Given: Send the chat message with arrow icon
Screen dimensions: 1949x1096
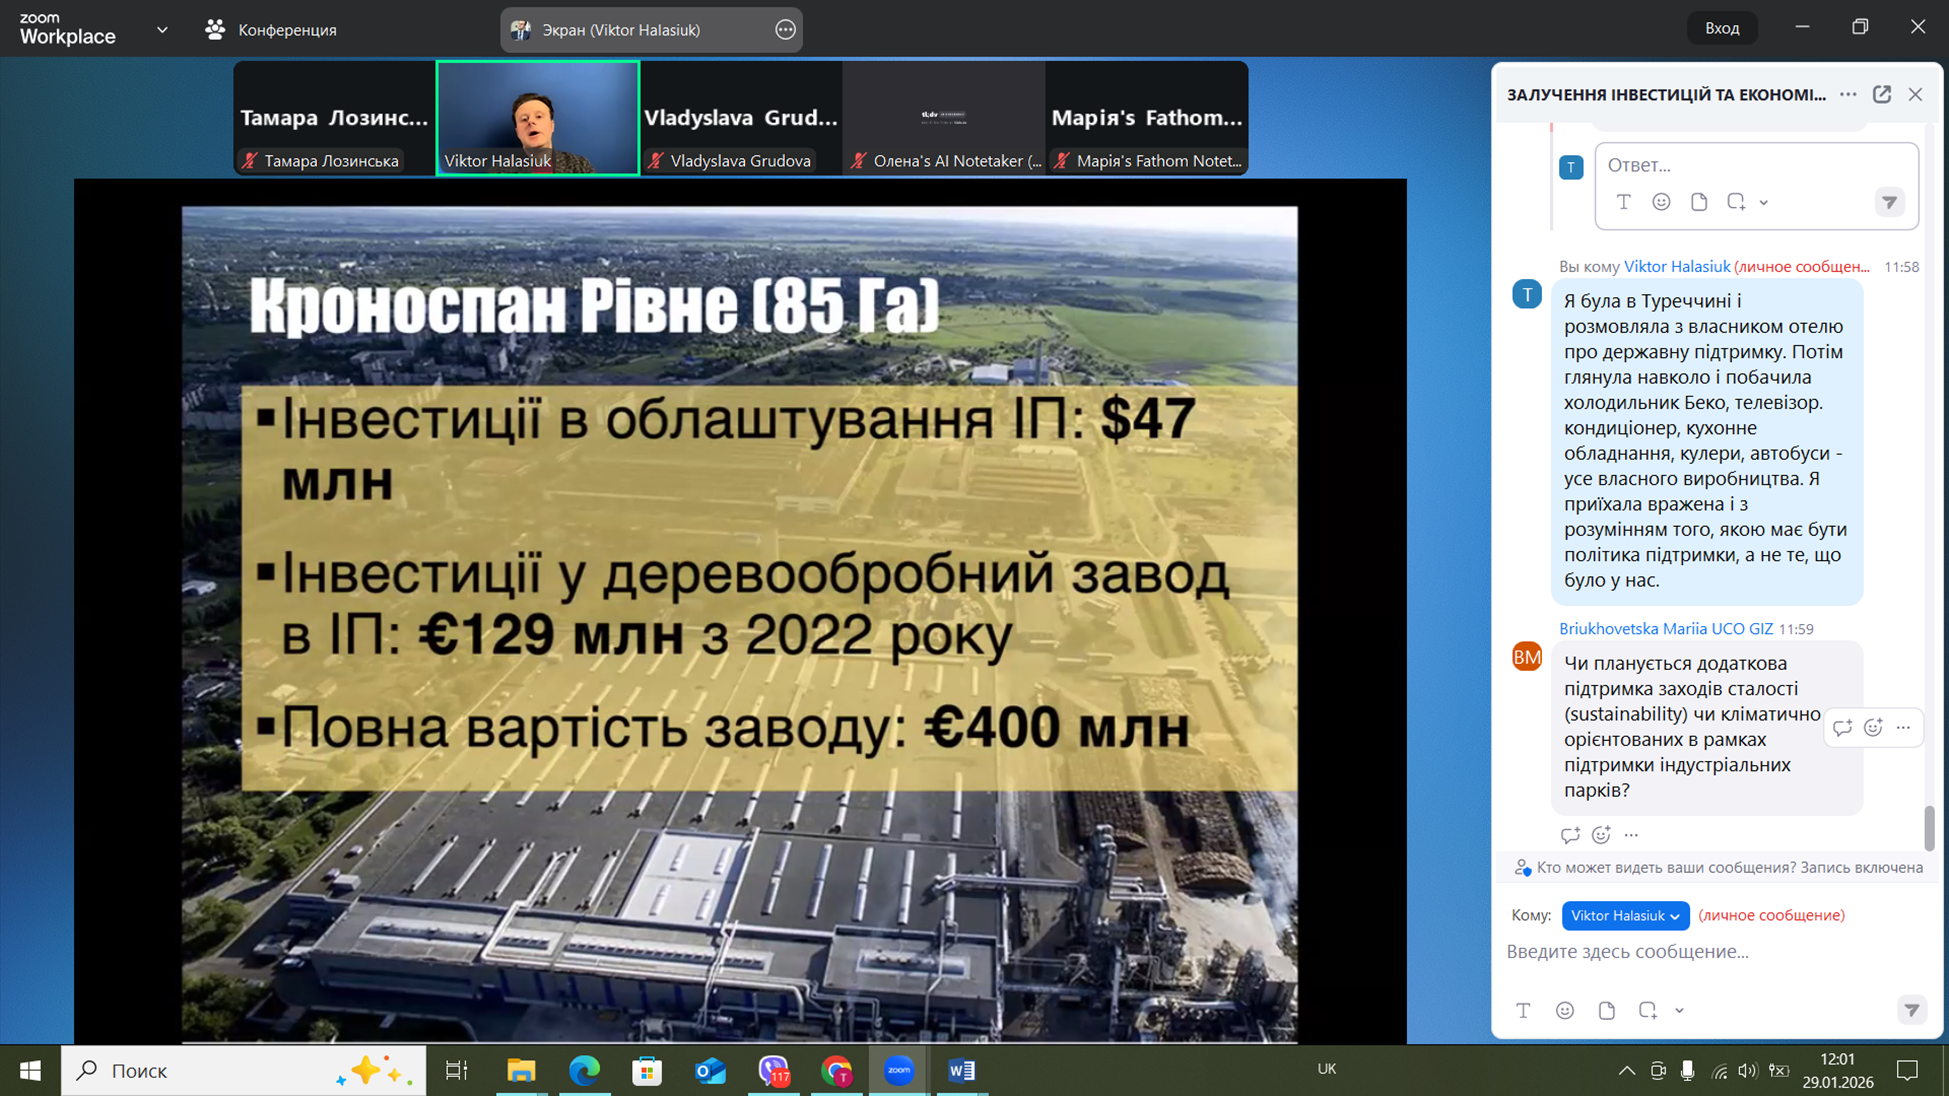Looking at the screenshot, I should pos(1911,1010).
